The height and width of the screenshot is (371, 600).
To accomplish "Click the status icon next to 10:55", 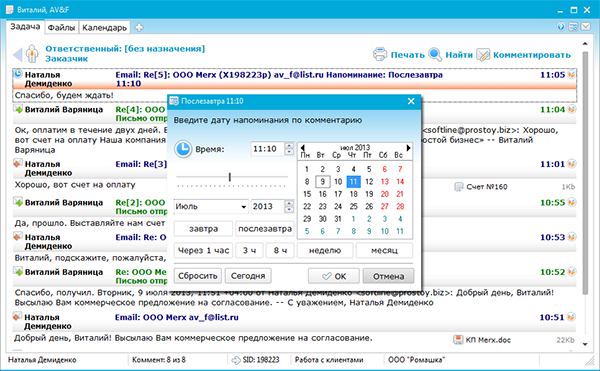I will click(572, 202).
